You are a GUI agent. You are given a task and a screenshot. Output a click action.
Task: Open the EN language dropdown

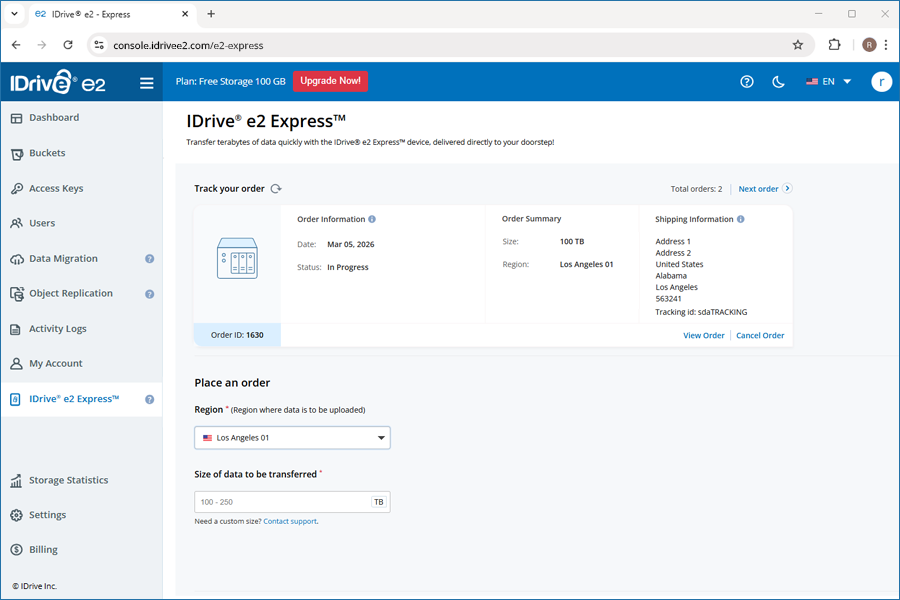click(828, 82)
